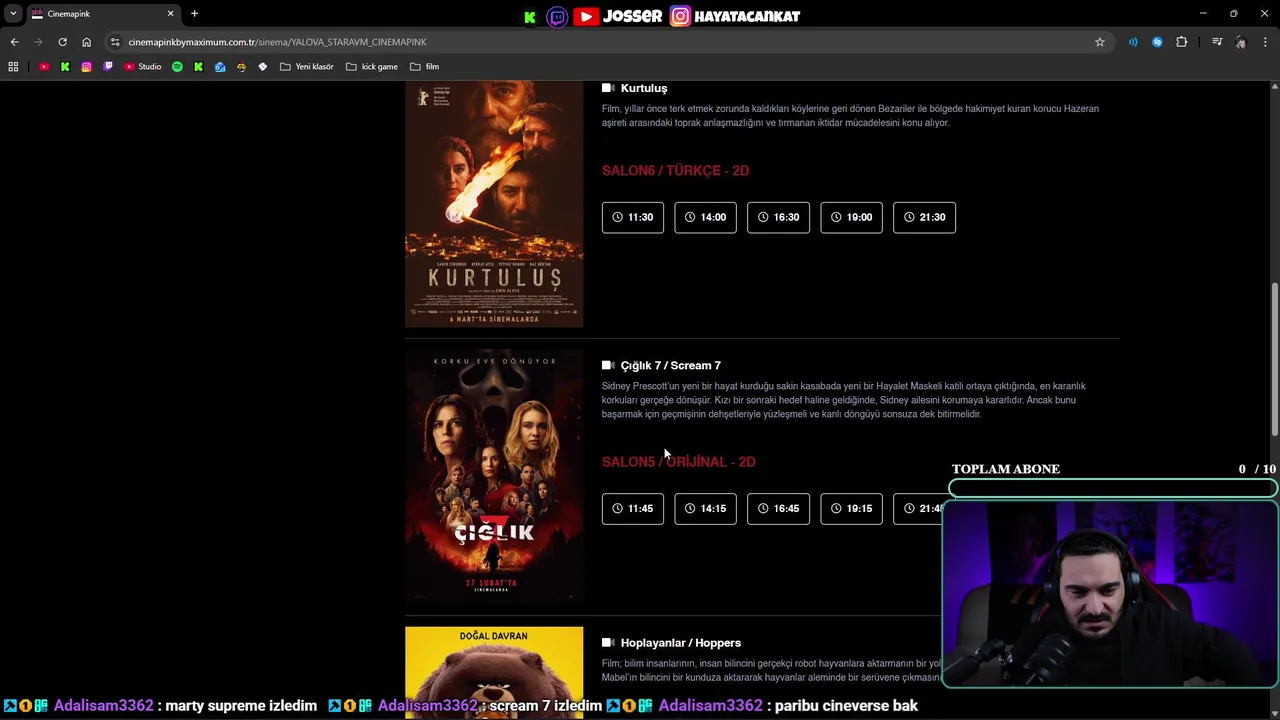Open the blue sound-wave extension icon
The height and width of the screenshot is (720, 1280).
tap(1133, 42)
